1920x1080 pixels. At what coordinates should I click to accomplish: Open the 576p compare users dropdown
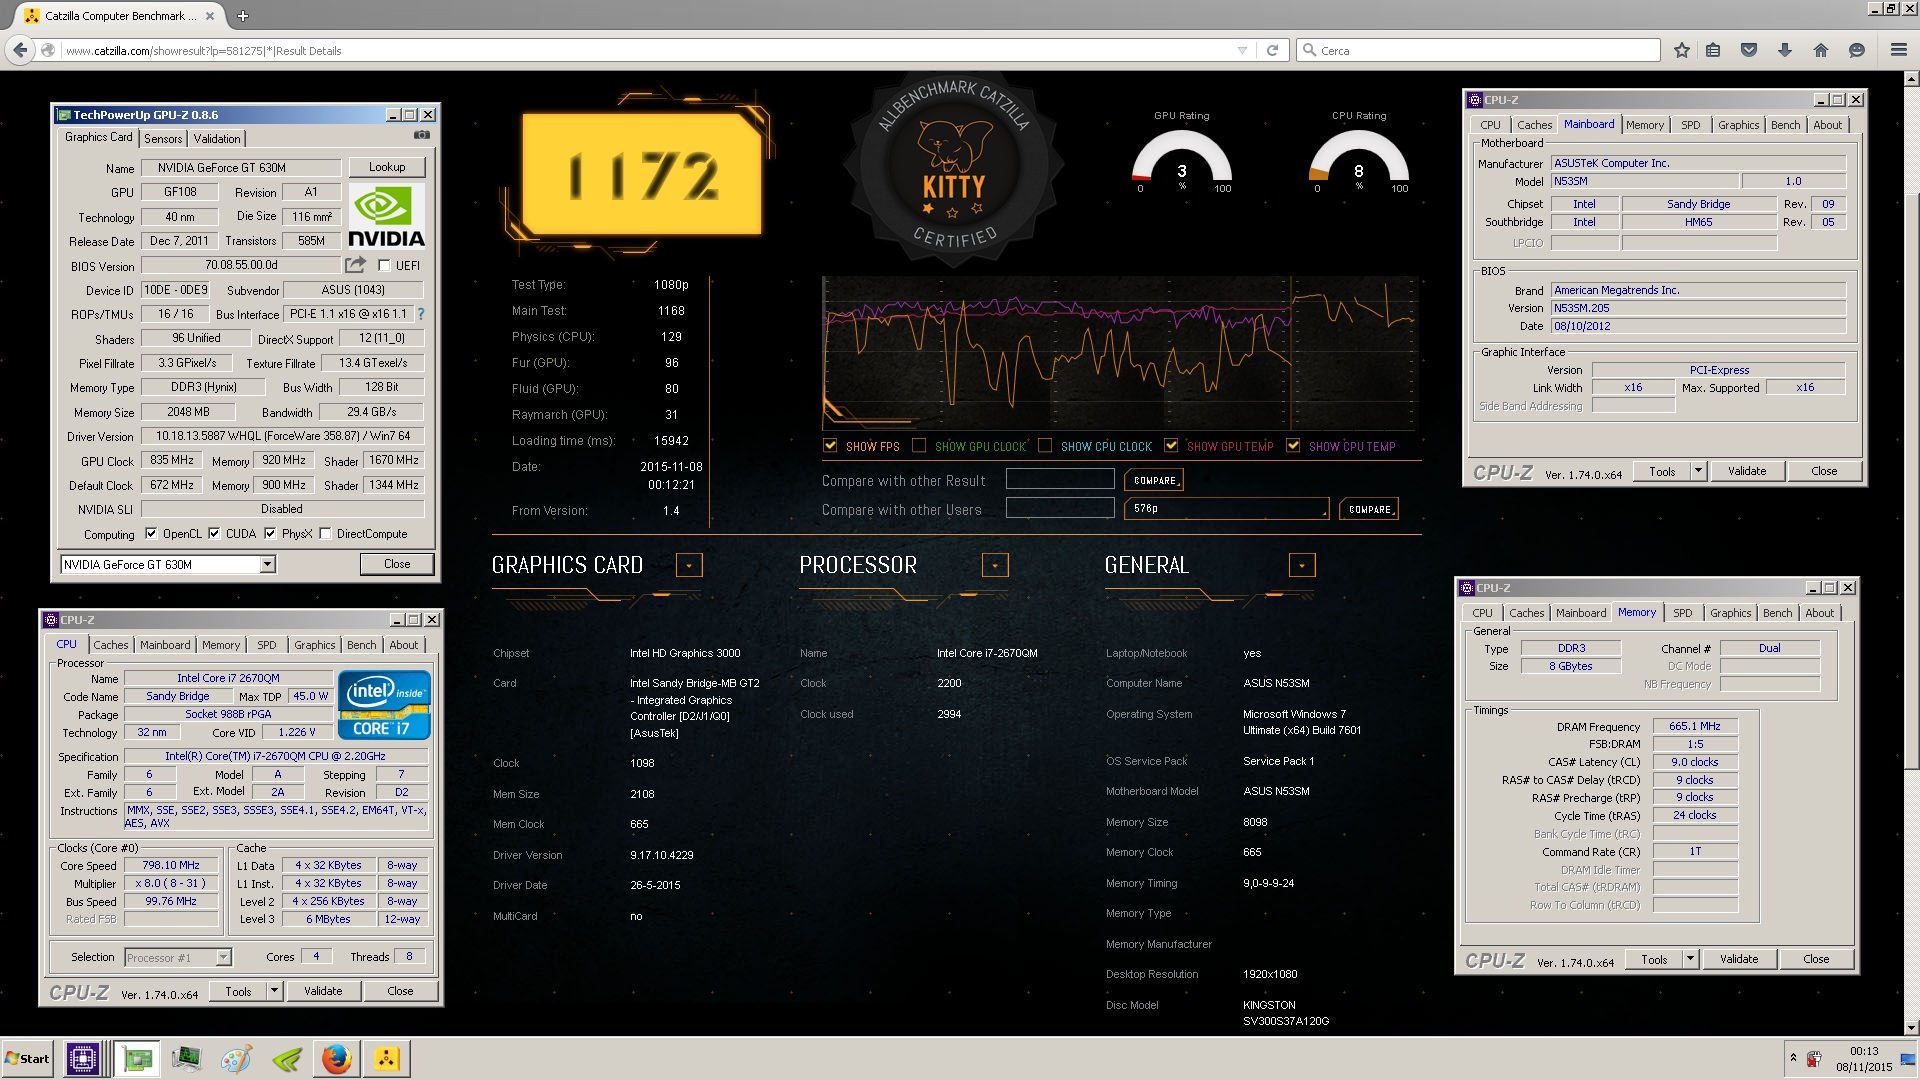(1227, 509)
